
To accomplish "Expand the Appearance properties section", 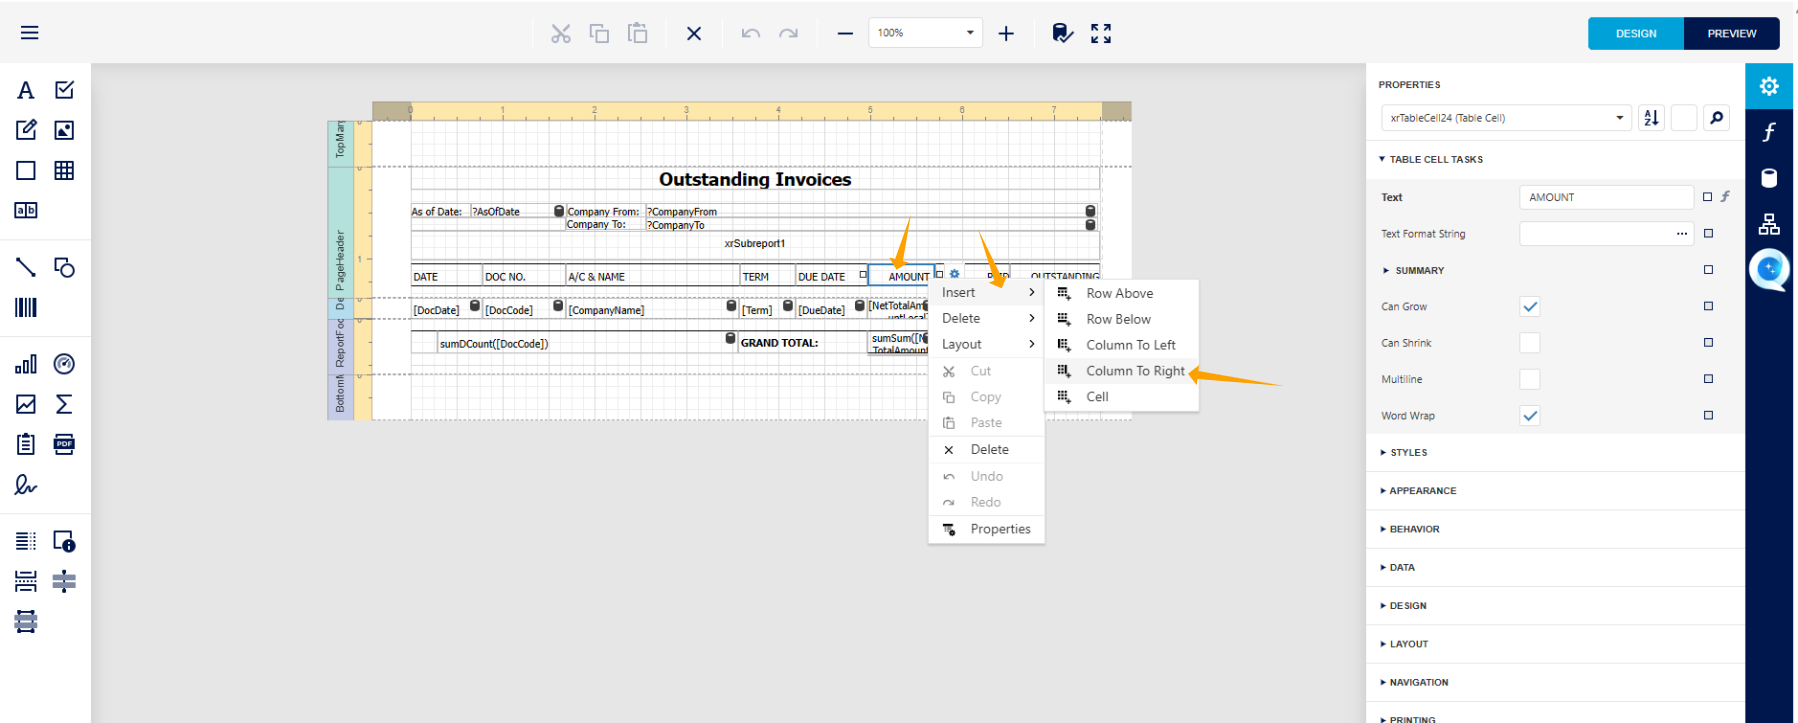I will 1422,491.
